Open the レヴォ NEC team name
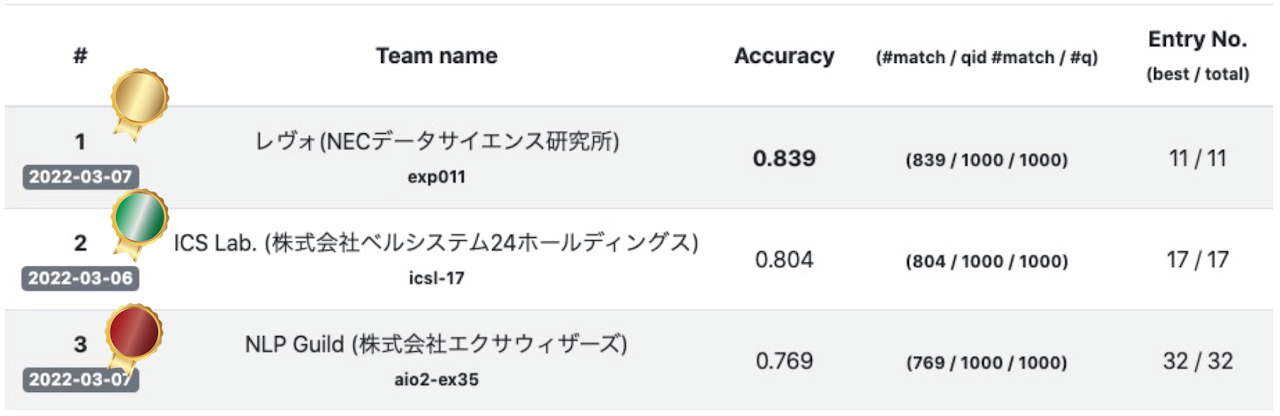The image size is (1280, 416). [437, 143]
